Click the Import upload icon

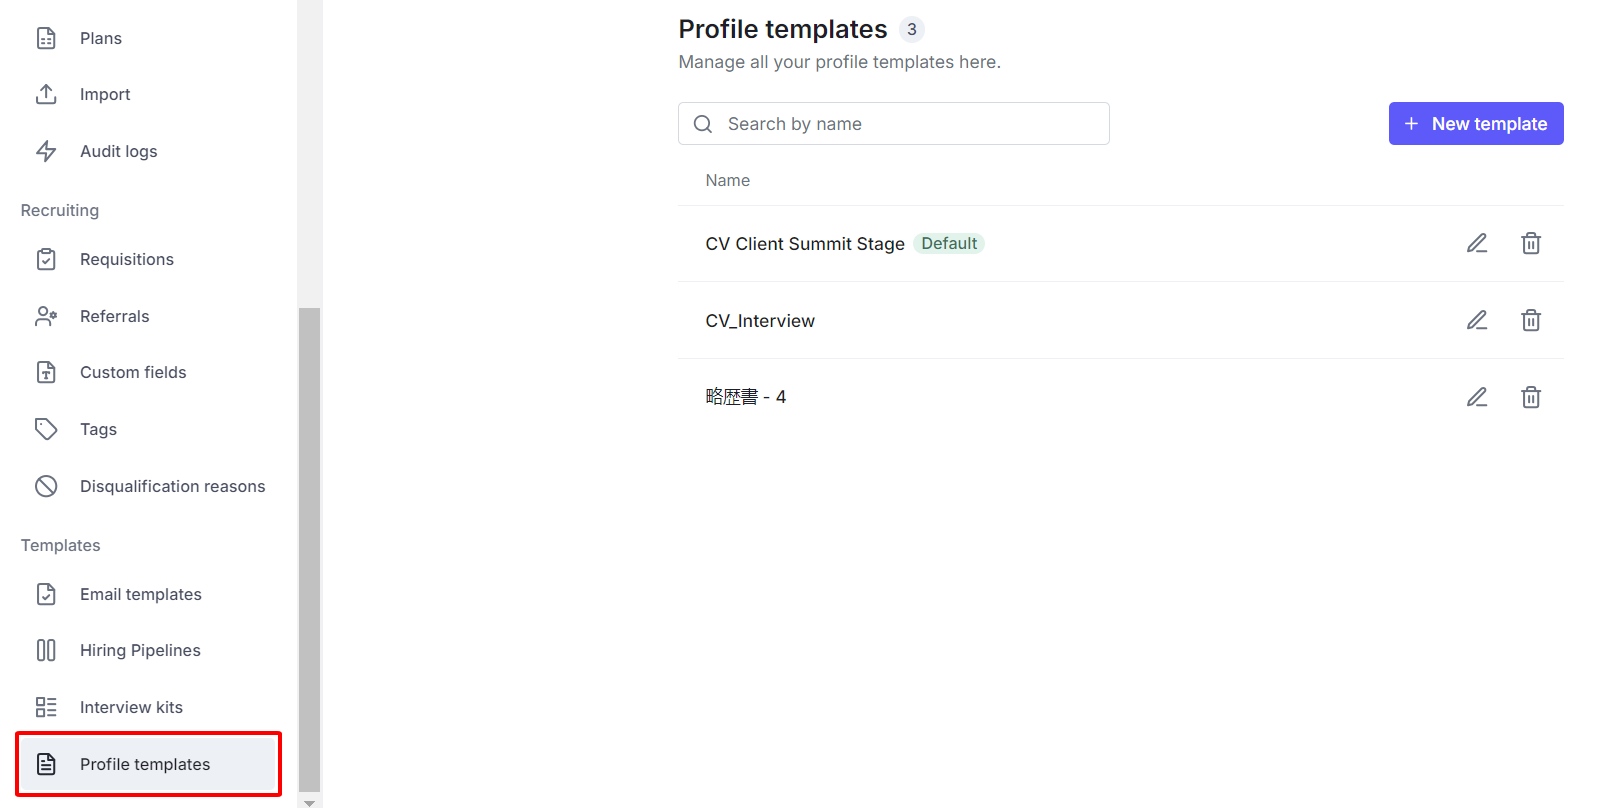46,94
